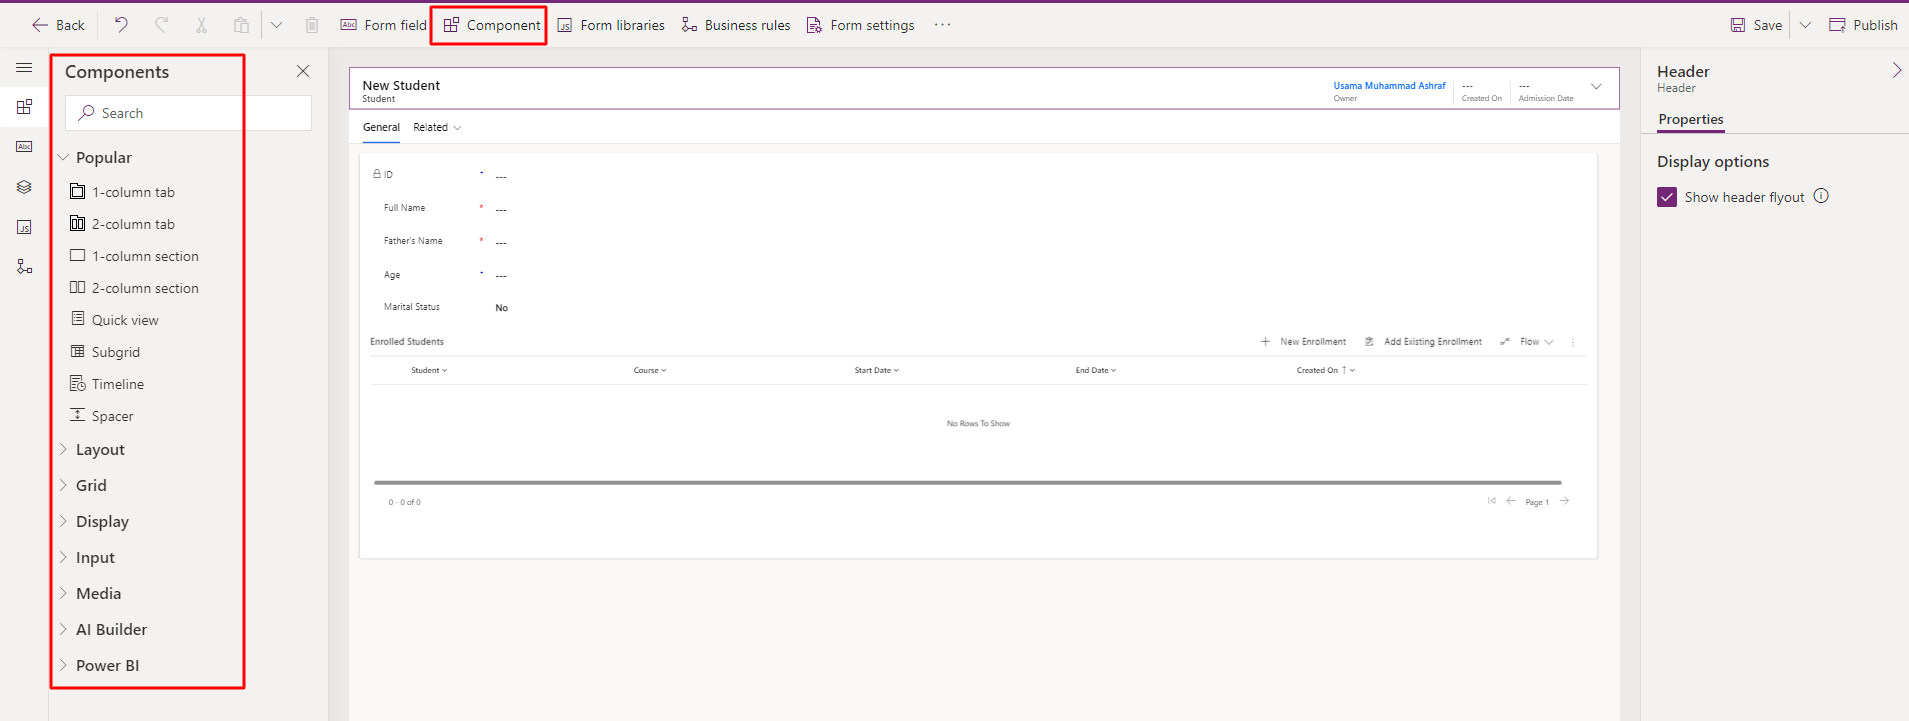Uncheck the Show header flyout checkbox

coord(1667,197)
